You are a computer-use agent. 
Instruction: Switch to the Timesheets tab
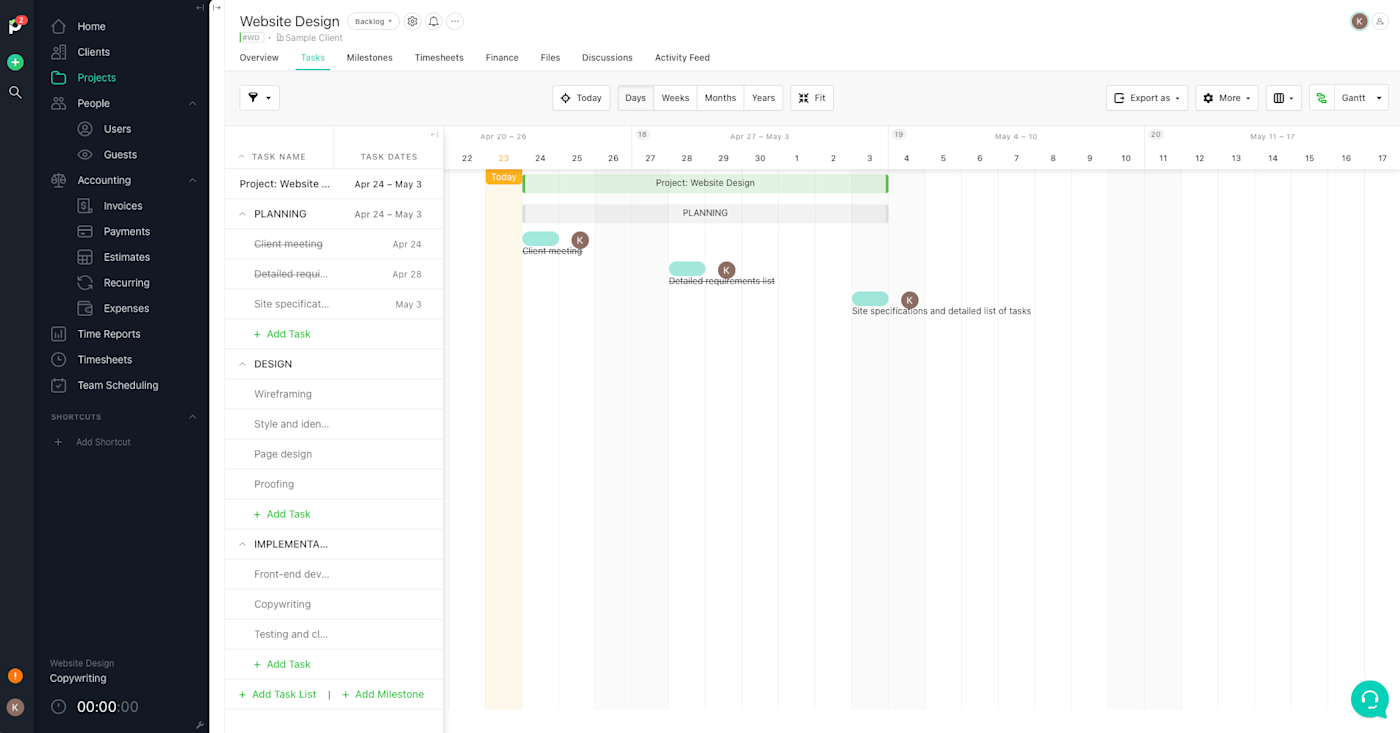tap(439, 58)
